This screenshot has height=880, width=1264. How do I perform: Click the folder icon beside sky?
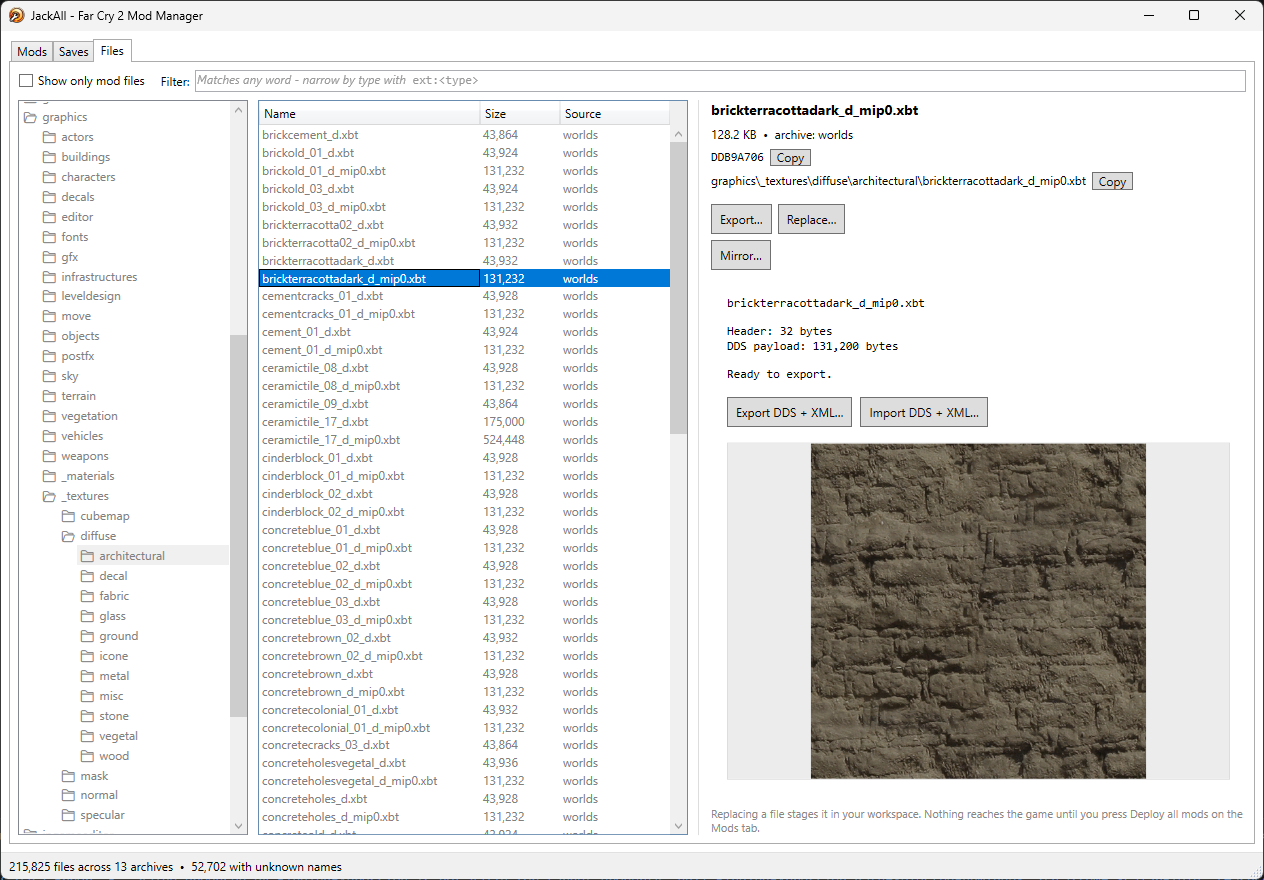pyautogui.click(x=49, y=376)
